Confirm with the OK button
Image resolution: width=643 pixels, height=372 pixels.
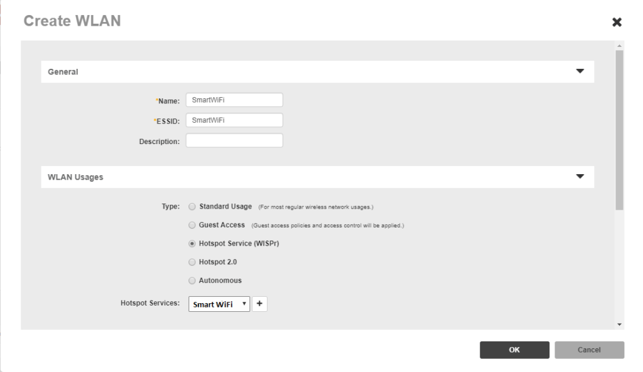pyautogui.click(x=515, y=350)
